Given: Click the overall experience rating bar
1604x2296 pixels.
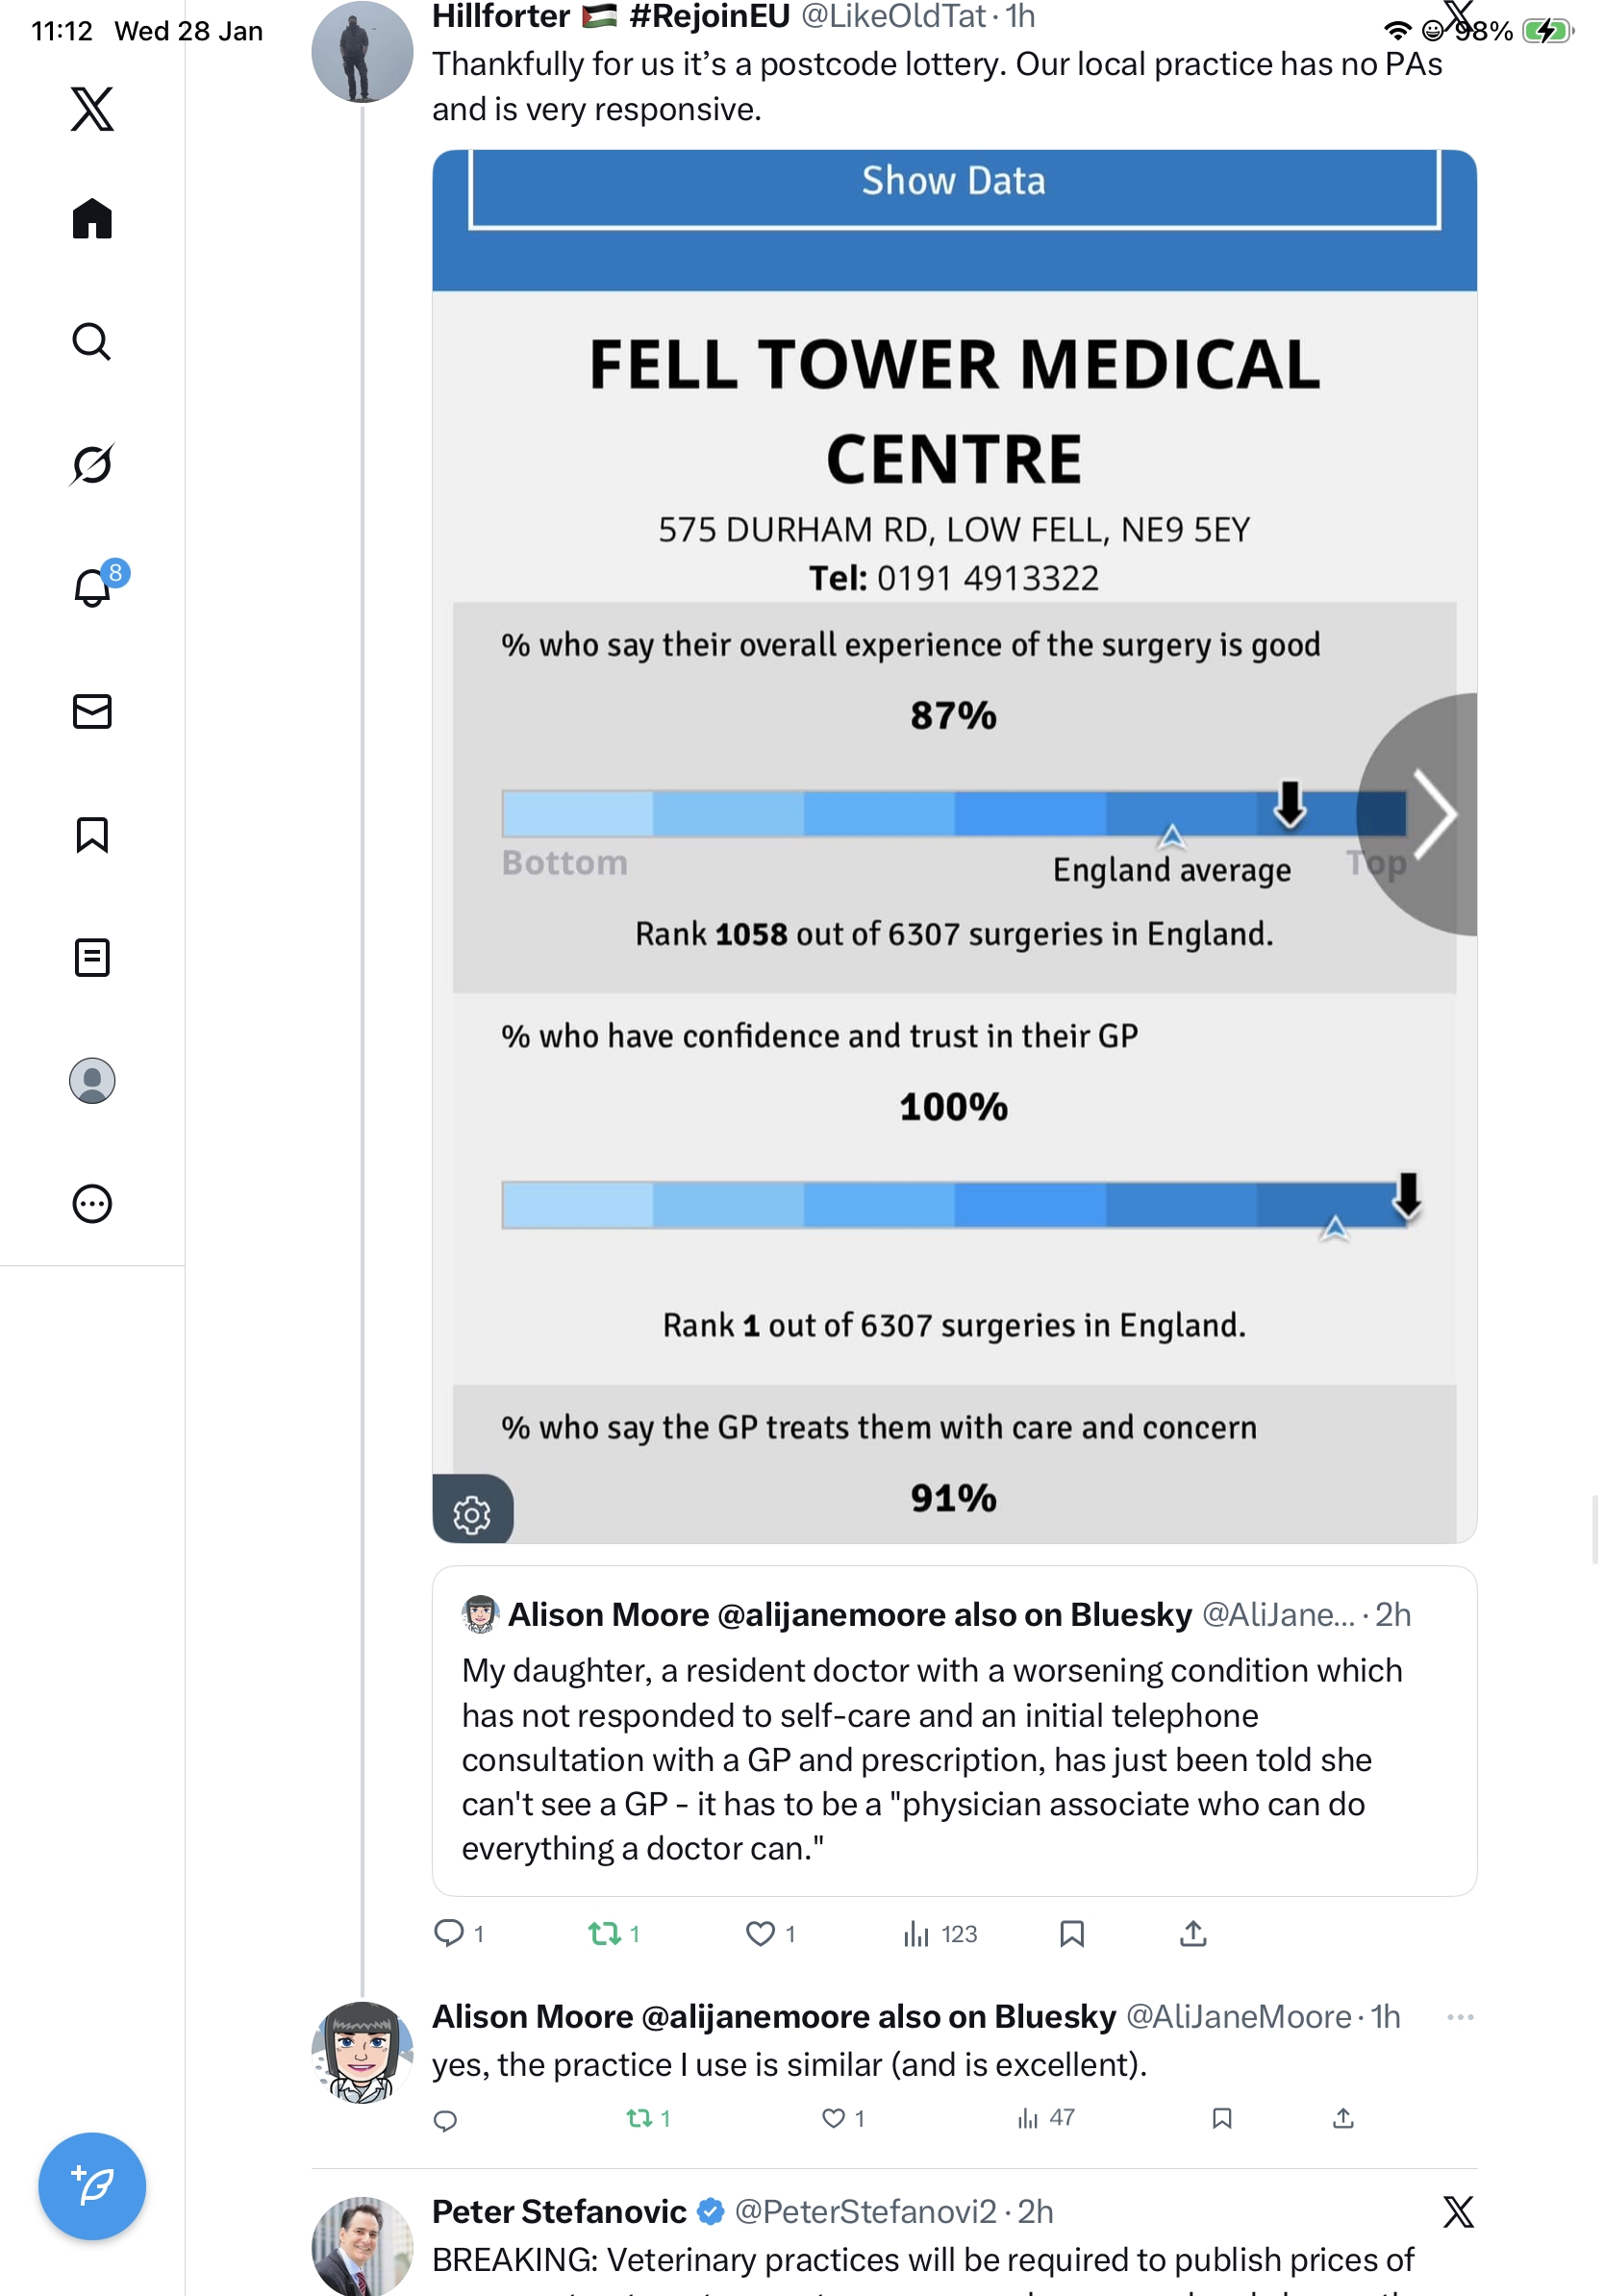Looking at the screenshot, I should (953, 813).
